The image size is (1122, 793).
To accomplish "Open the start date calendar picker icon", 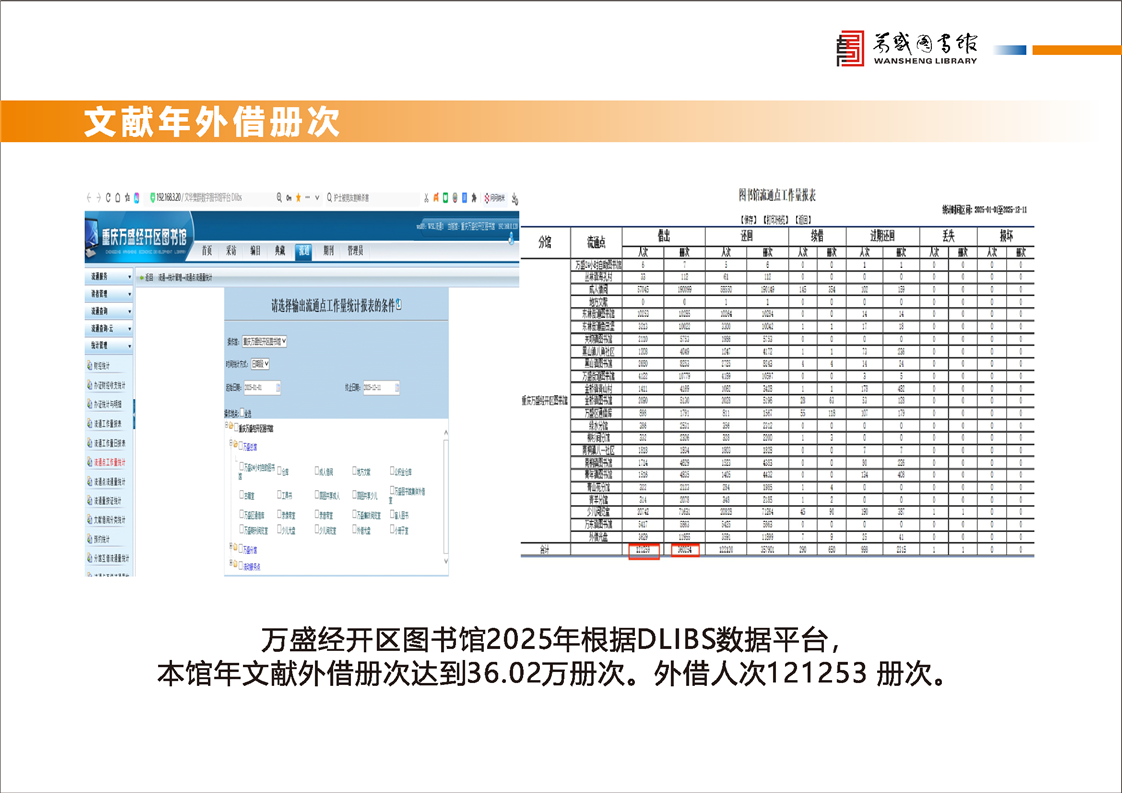I will pyautogui.click(x=277, y=387).
